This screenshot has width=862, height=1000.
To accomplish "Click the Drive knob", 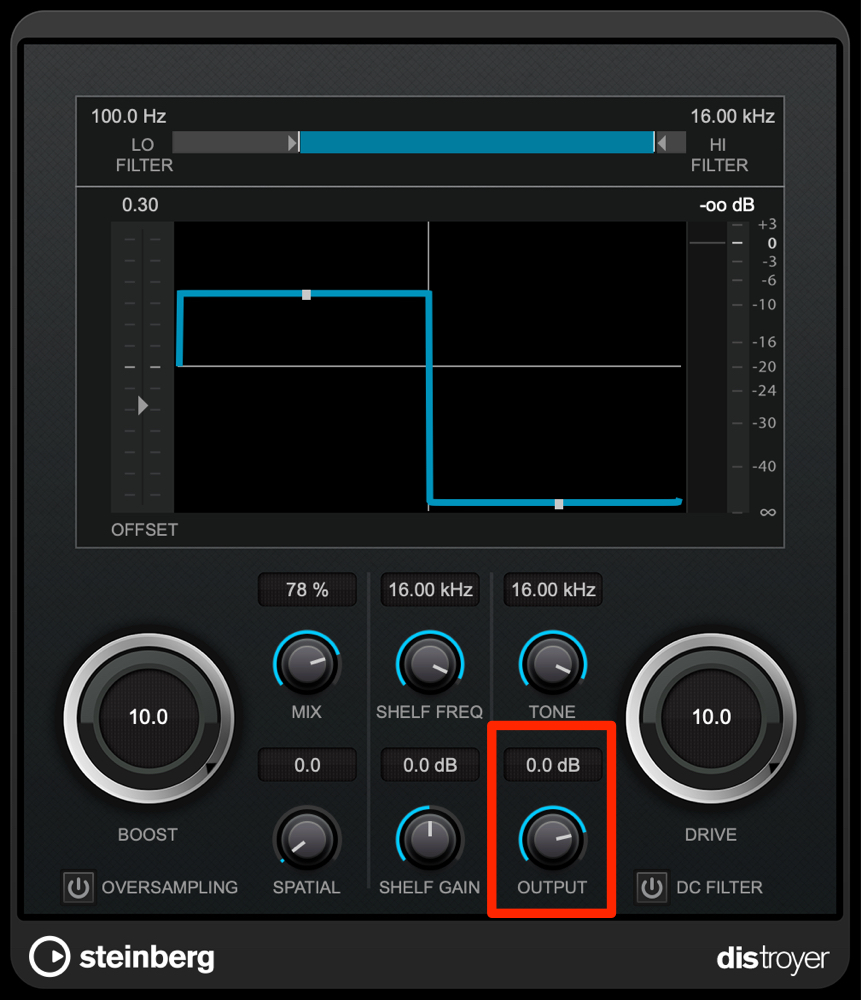I will pos(711,717).
